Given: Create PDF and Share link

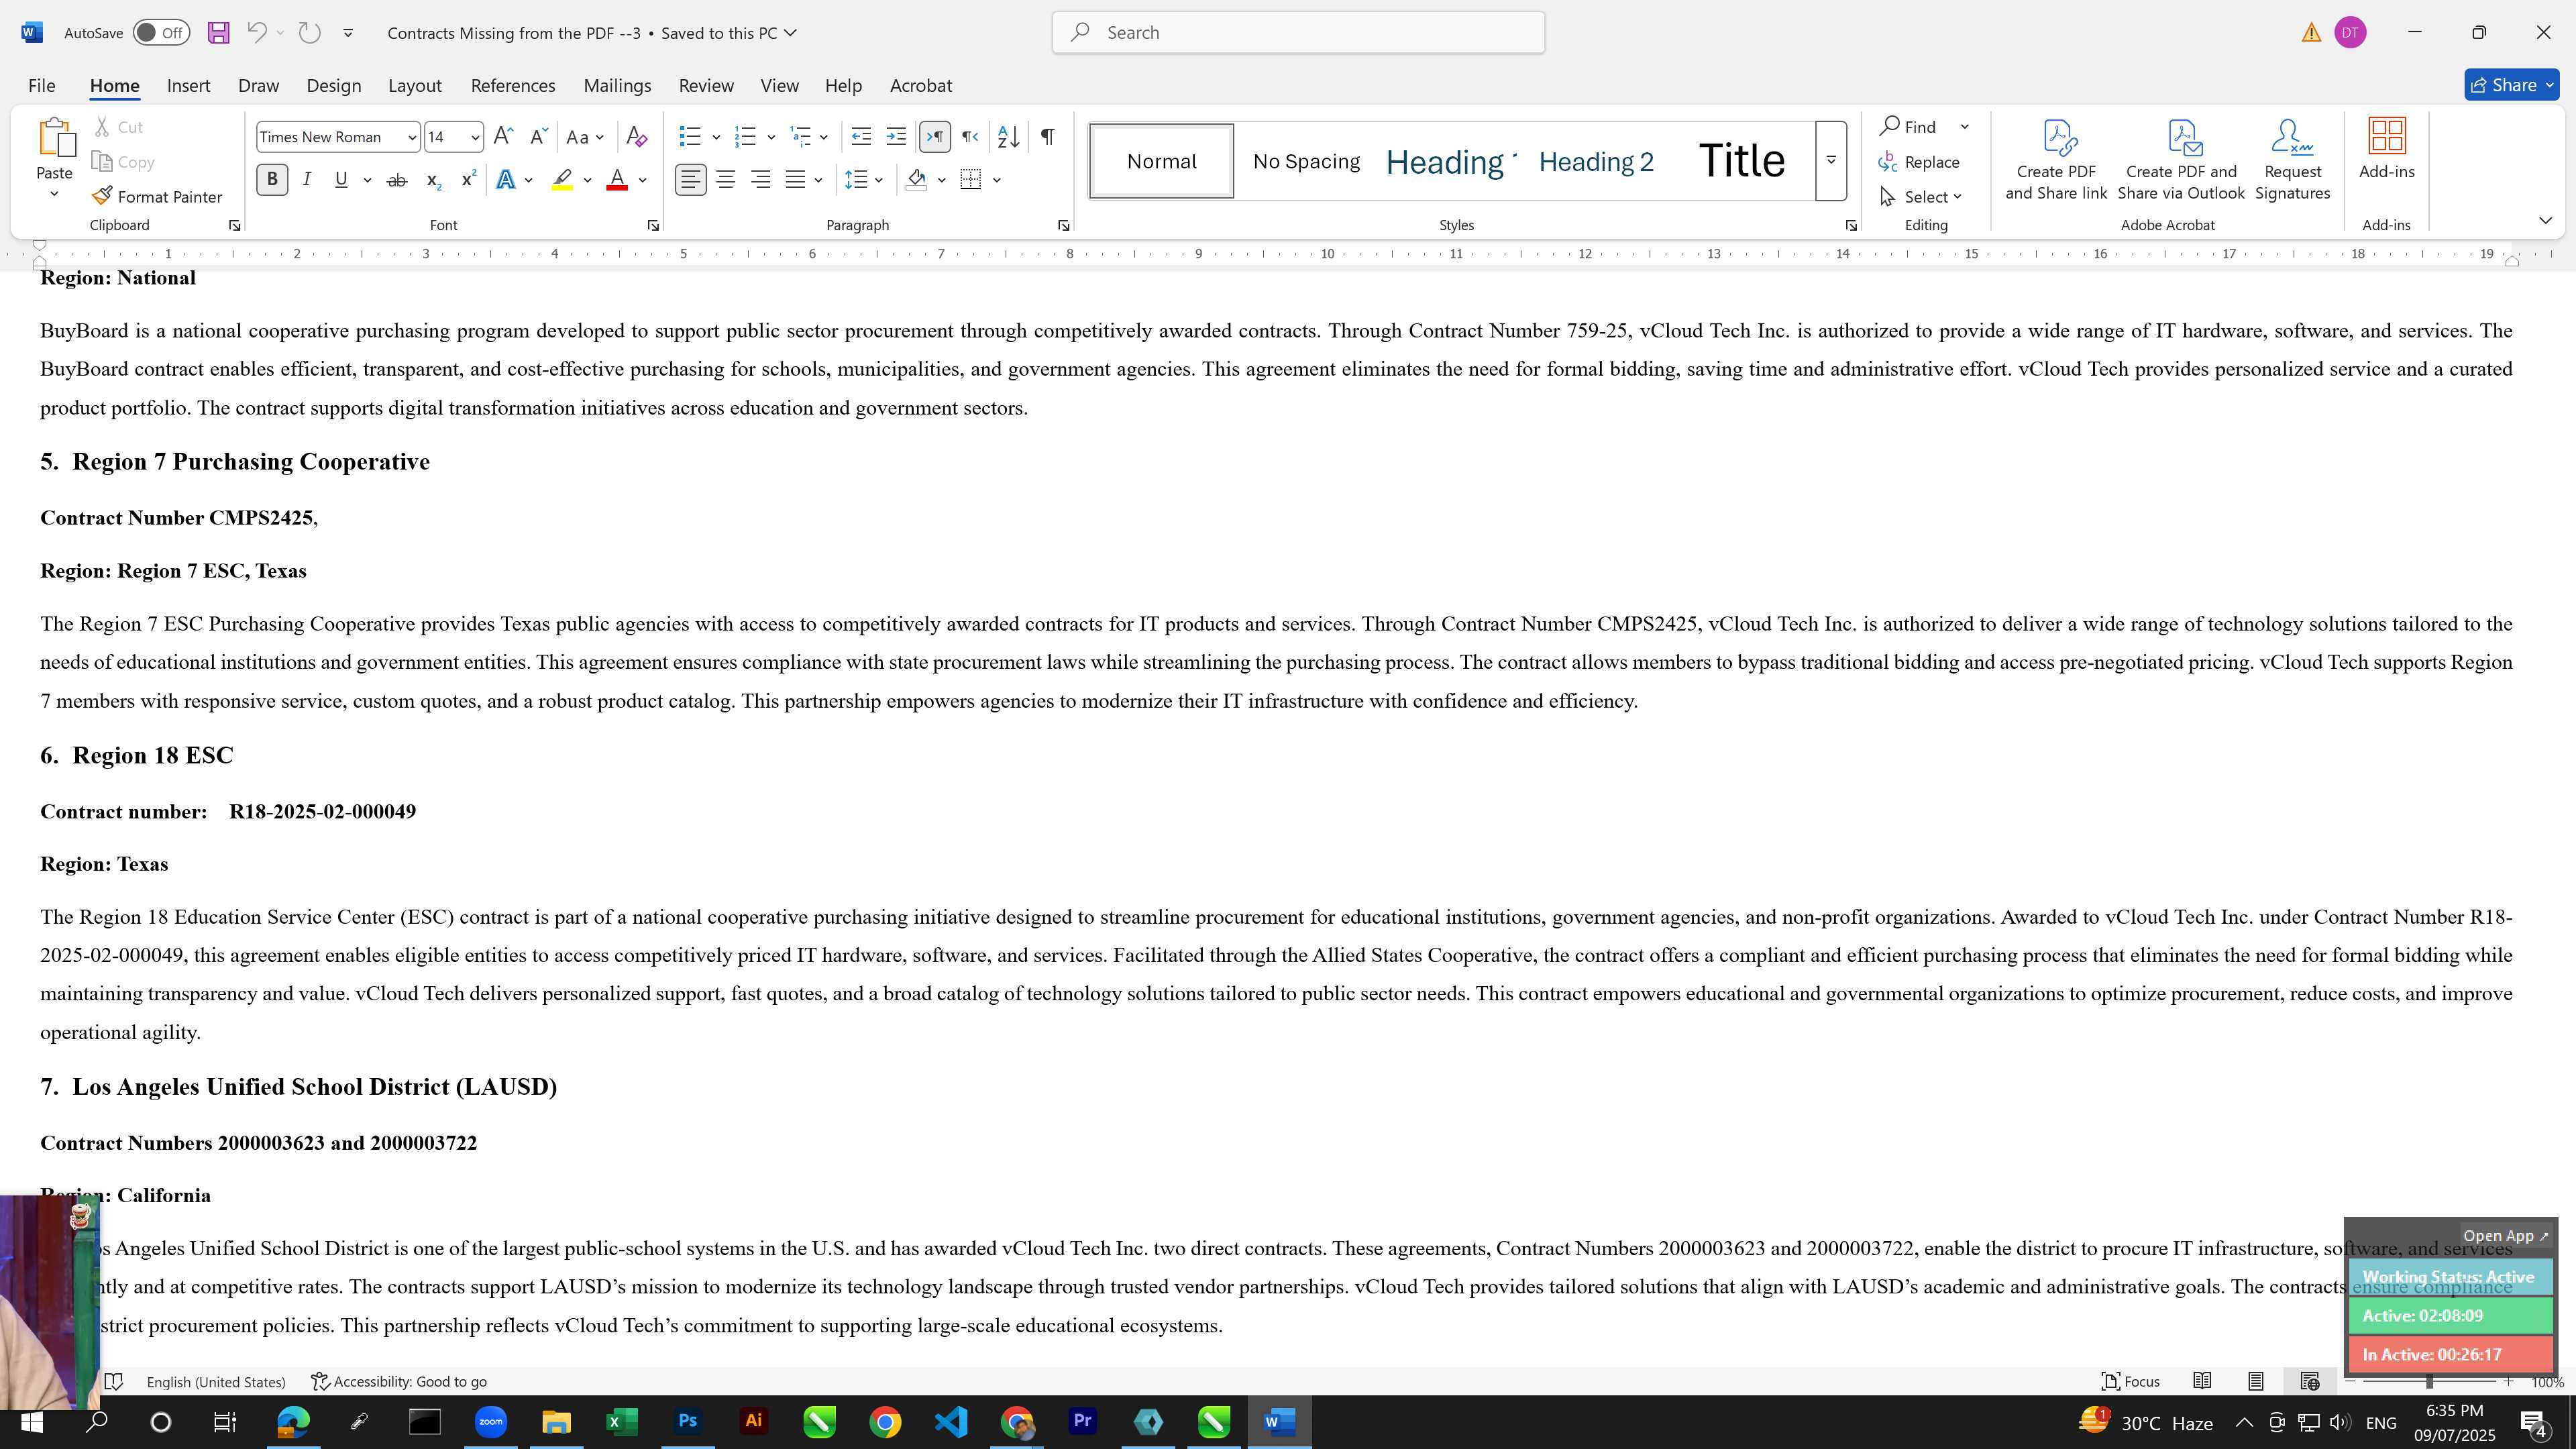Looking at the screenshot, I should pos(2056,160).
